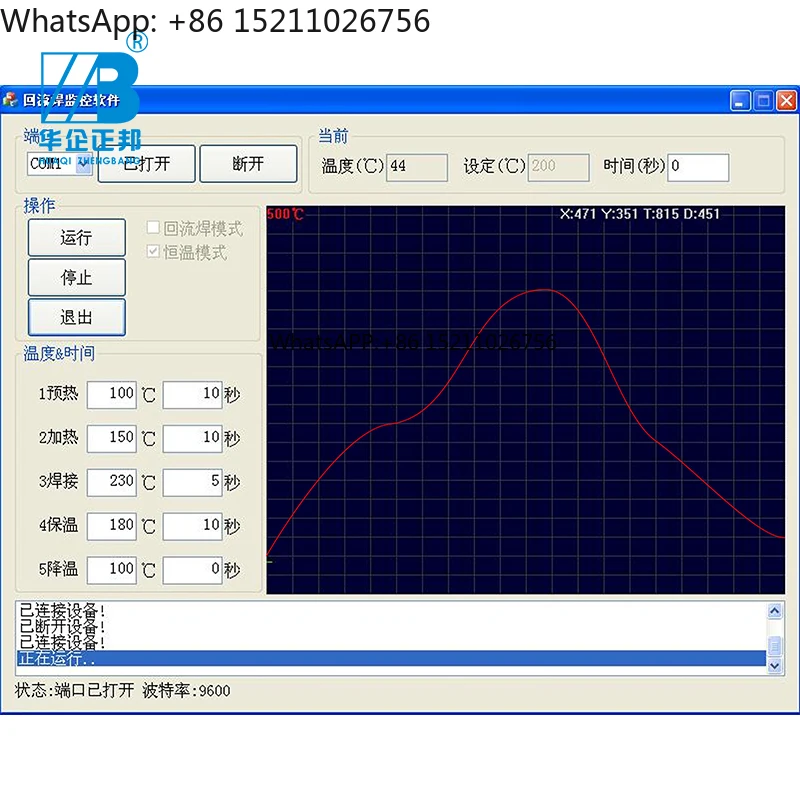Screen dimensions: 800x800
Task: Toggle the 回流焊模式 checkbox
Action: coord(154,229)
